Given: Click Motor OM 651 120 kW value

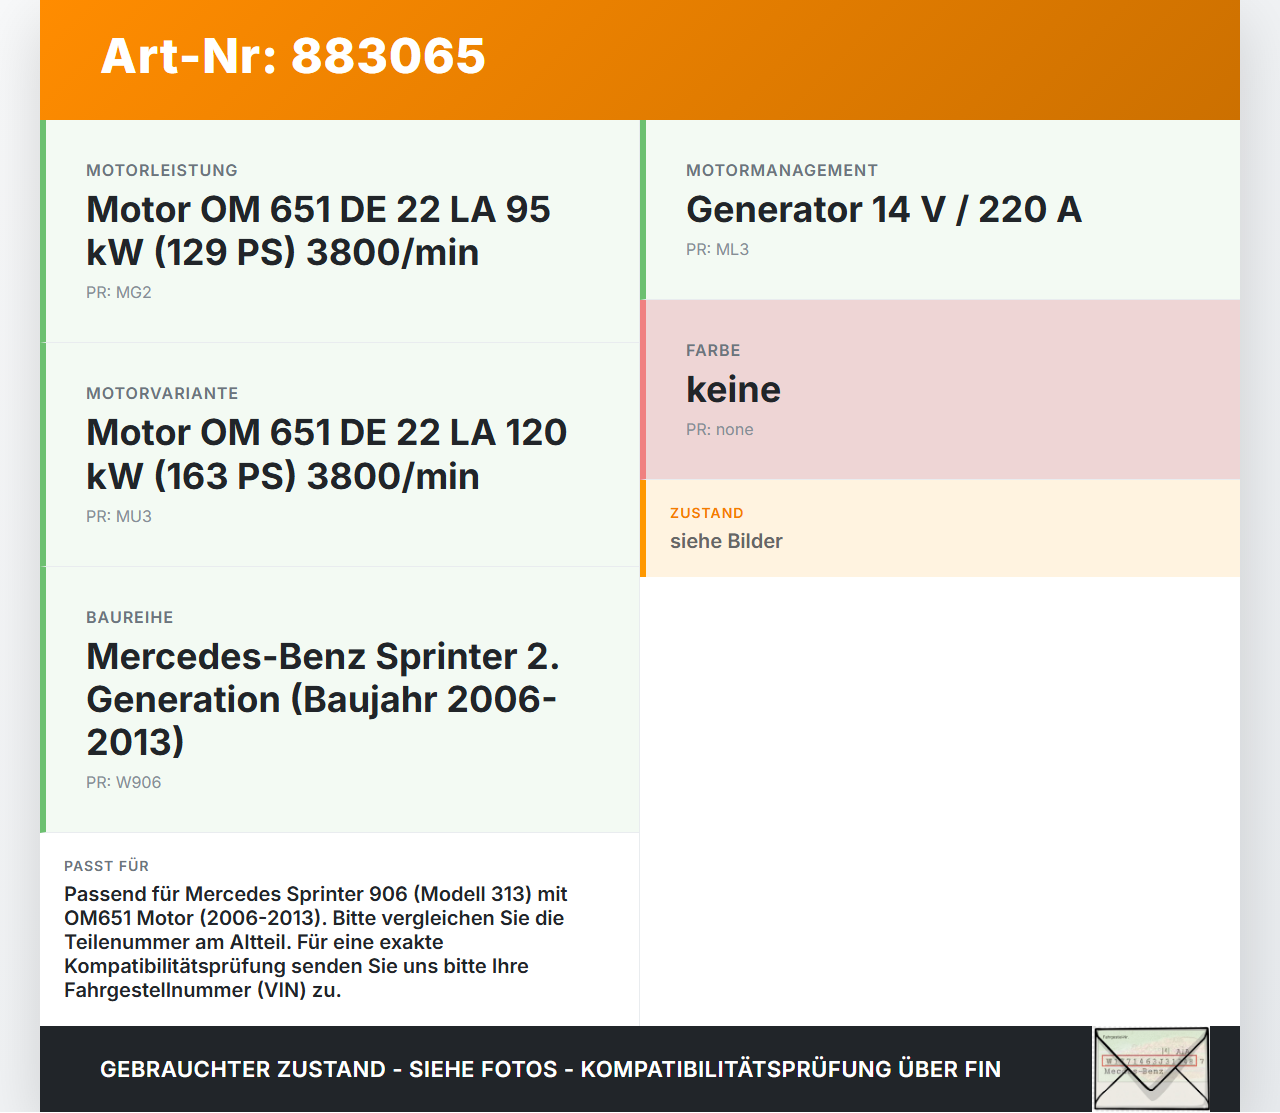Looking at the screenshot, I should coord(326,454).
